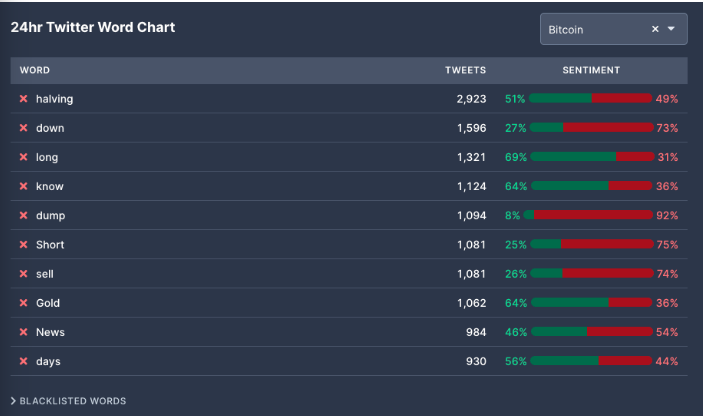Click the sentiment bar for 'halving'
Viewport: 703px width, 416px height.
[591, 99]
